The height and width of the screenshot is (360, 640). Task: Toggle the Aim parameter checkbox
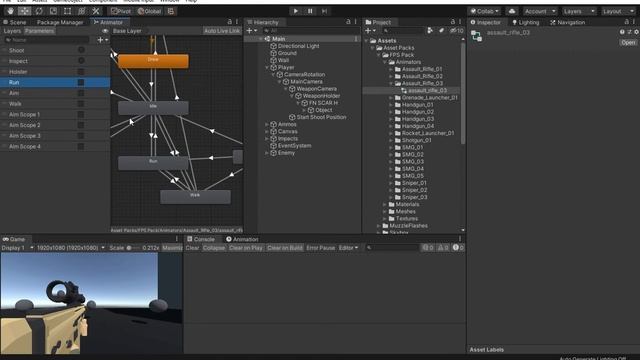pos(81,93)
